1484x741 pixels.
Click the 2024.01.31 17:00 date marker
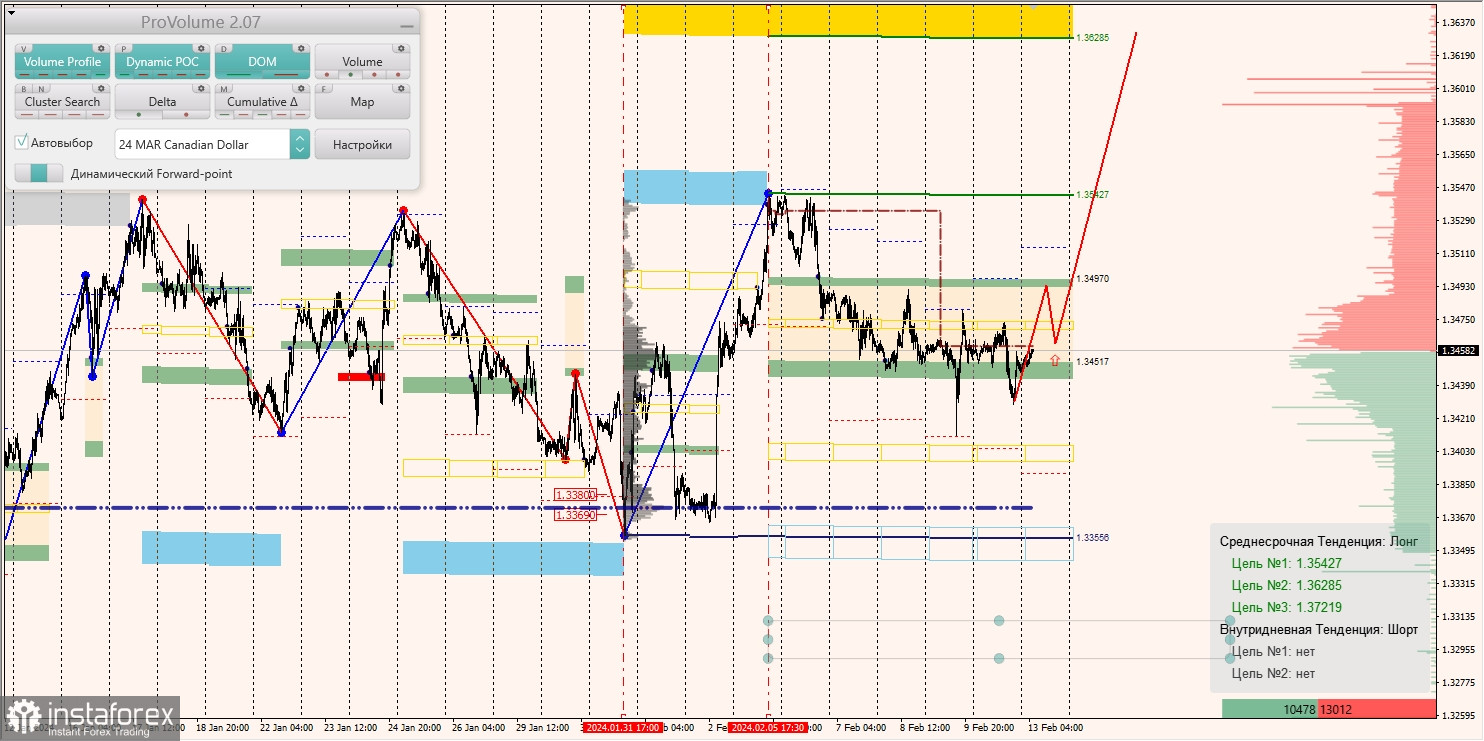click(622, 727)
